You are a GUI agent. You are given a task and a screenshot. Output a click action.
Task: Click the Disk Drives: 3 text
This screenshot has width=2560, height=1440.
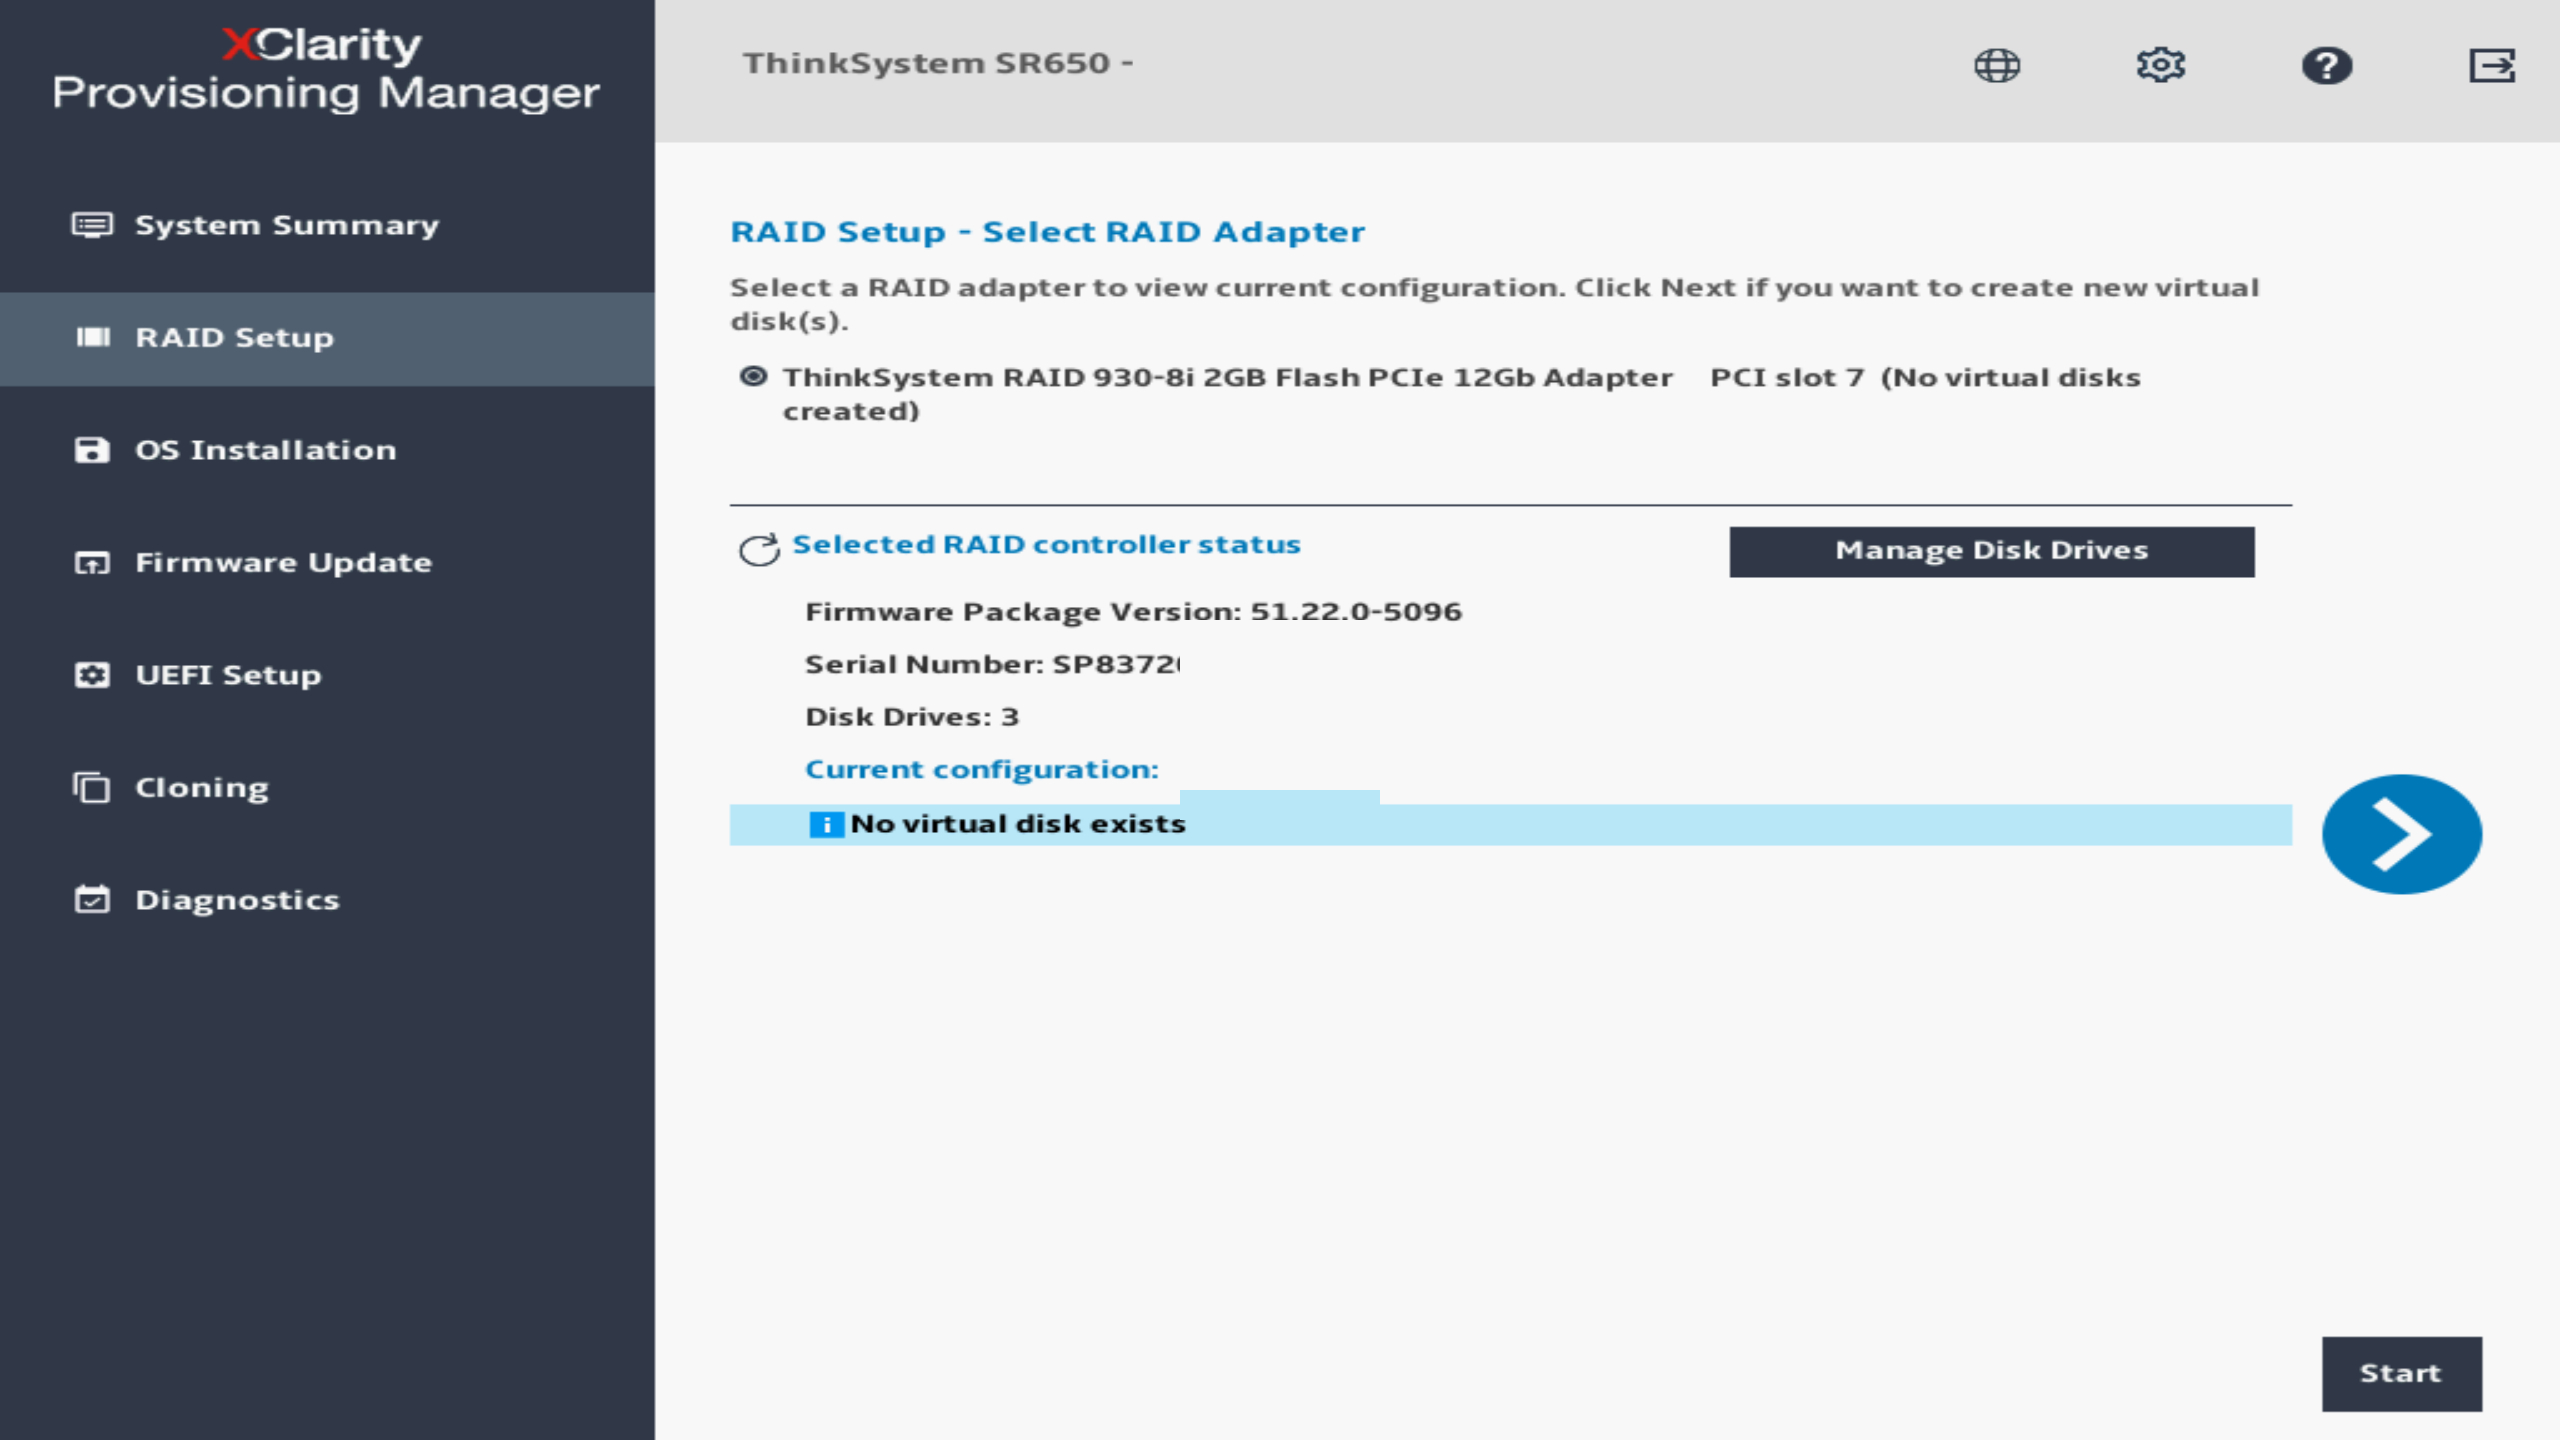pos(912,717)
